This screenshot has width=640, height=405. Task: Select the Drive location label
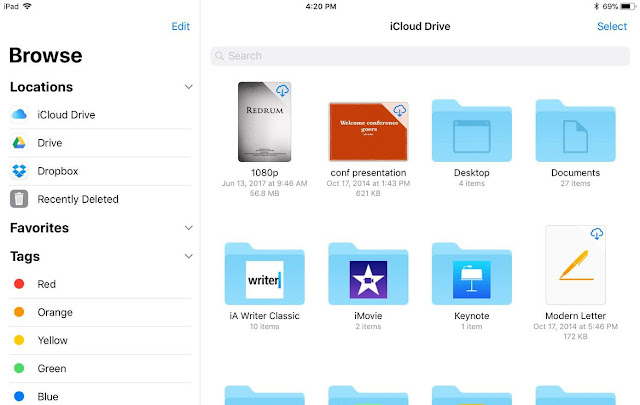click(50, 143)
